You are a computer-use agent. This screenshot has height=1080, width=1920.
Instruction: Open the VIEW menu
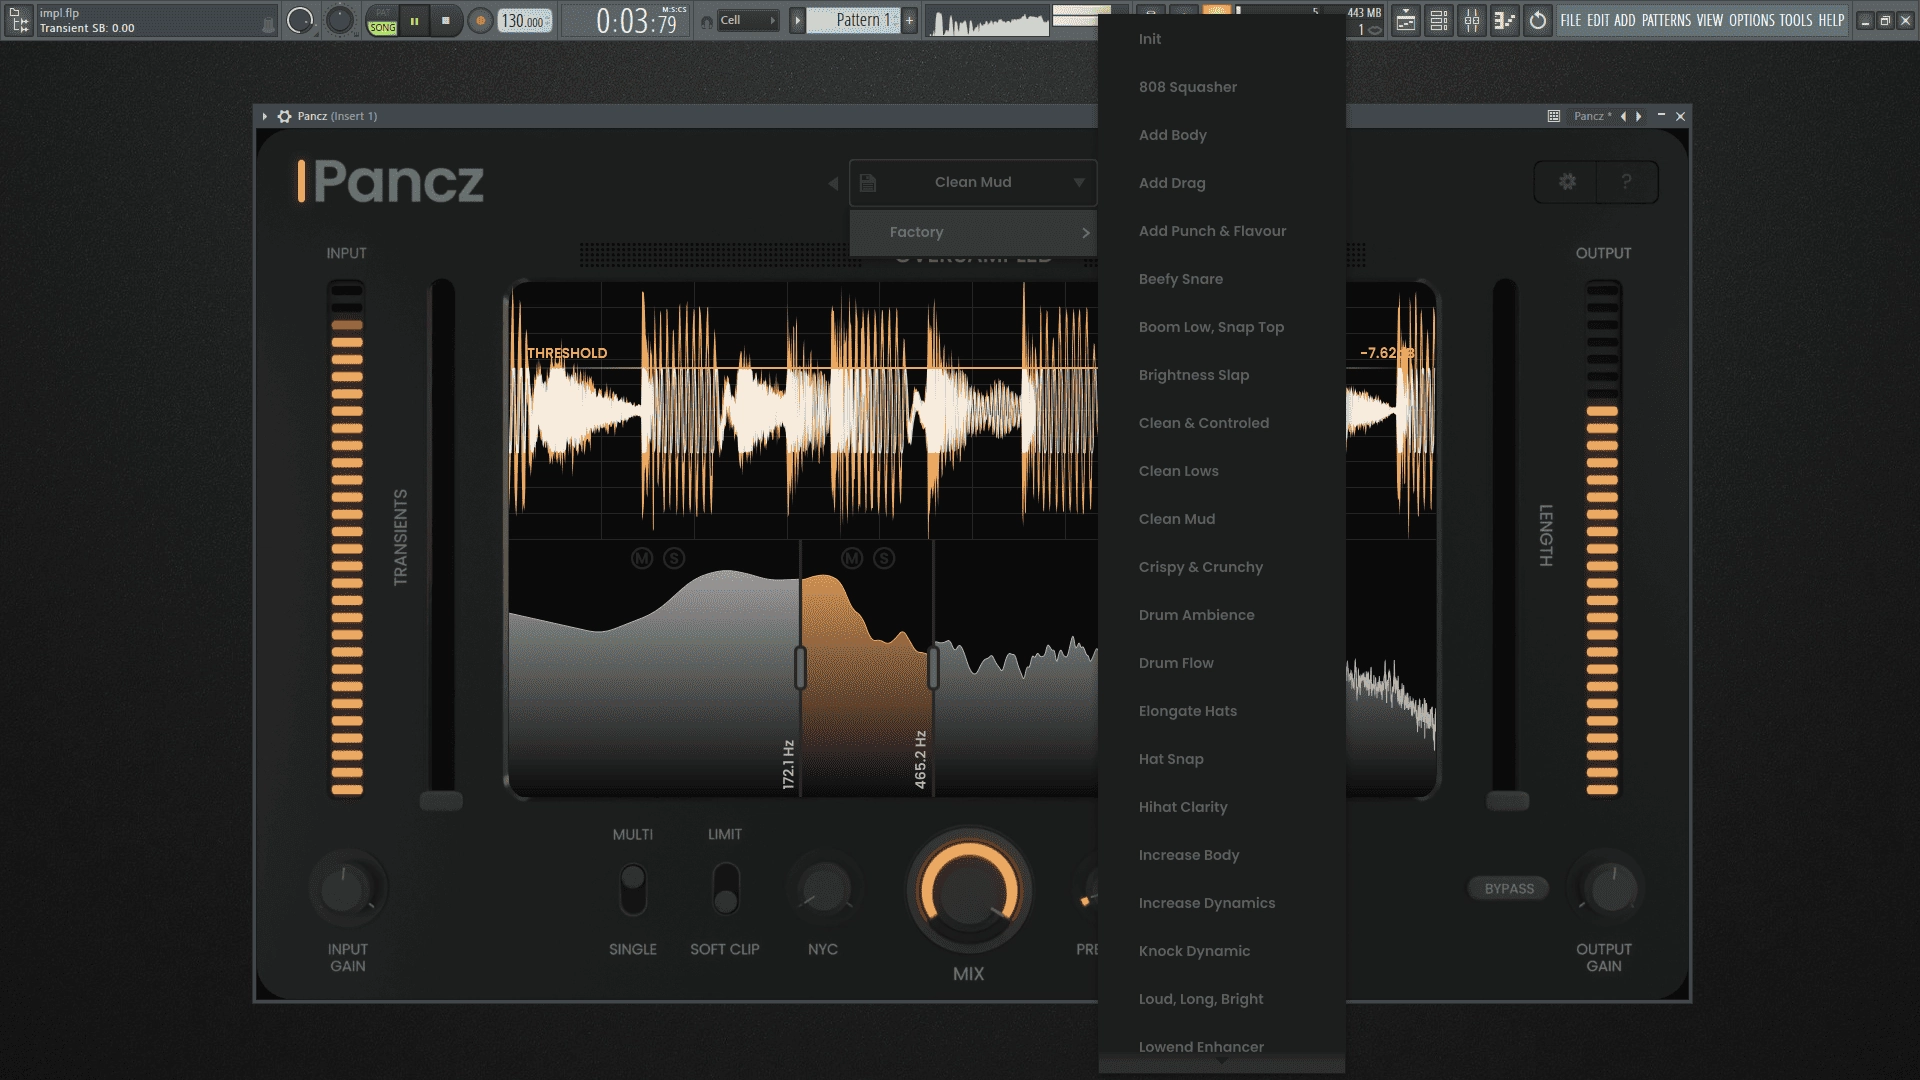[x=1710, y=20]
